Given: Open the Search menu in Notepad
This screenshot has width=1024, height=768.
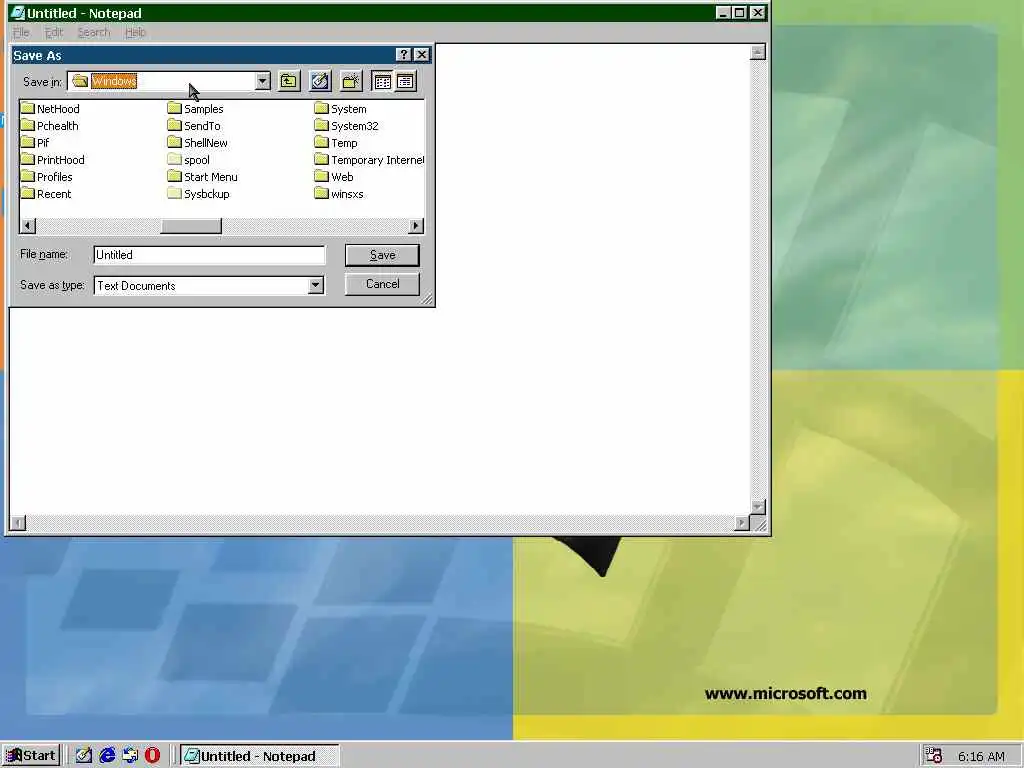Looking at the screenshot, I should click(x=93, y=32).
